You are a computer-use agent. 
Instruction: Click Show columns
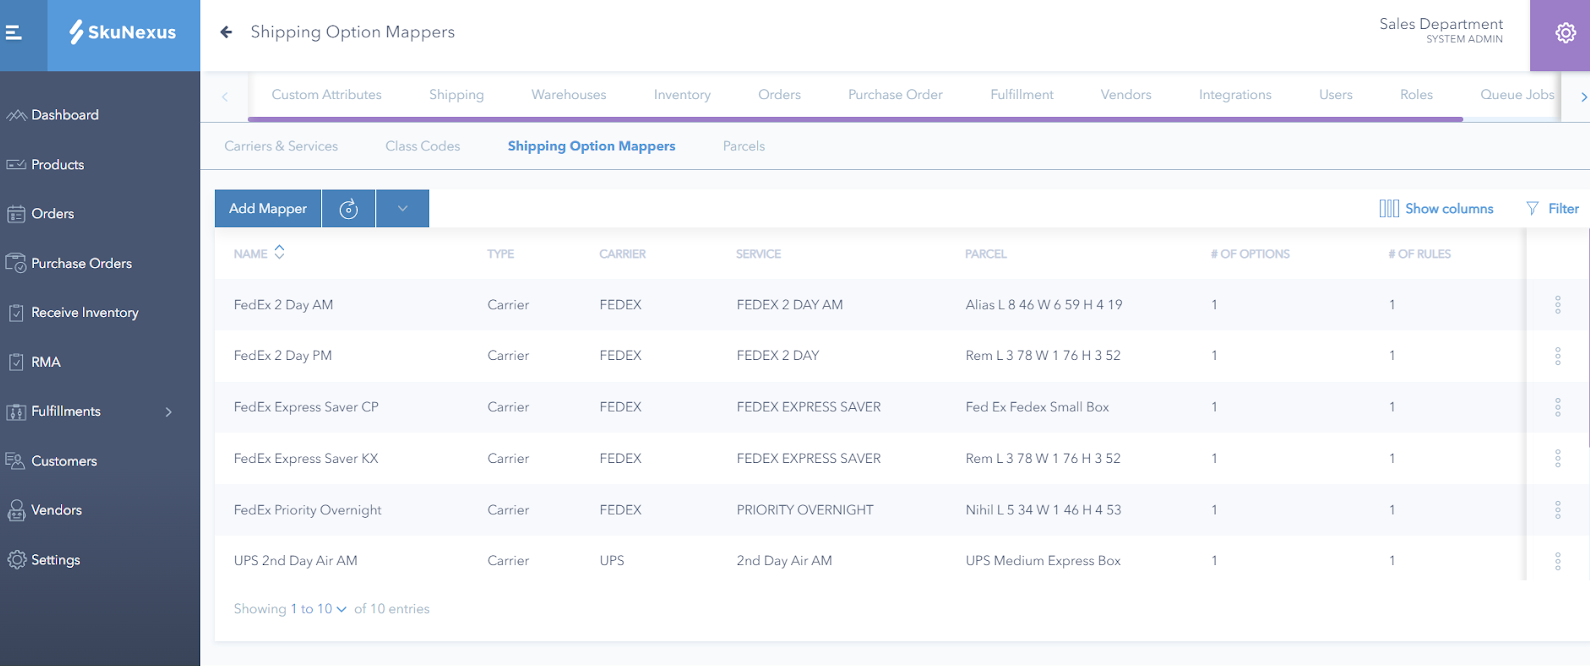(x=1436, y=209)
